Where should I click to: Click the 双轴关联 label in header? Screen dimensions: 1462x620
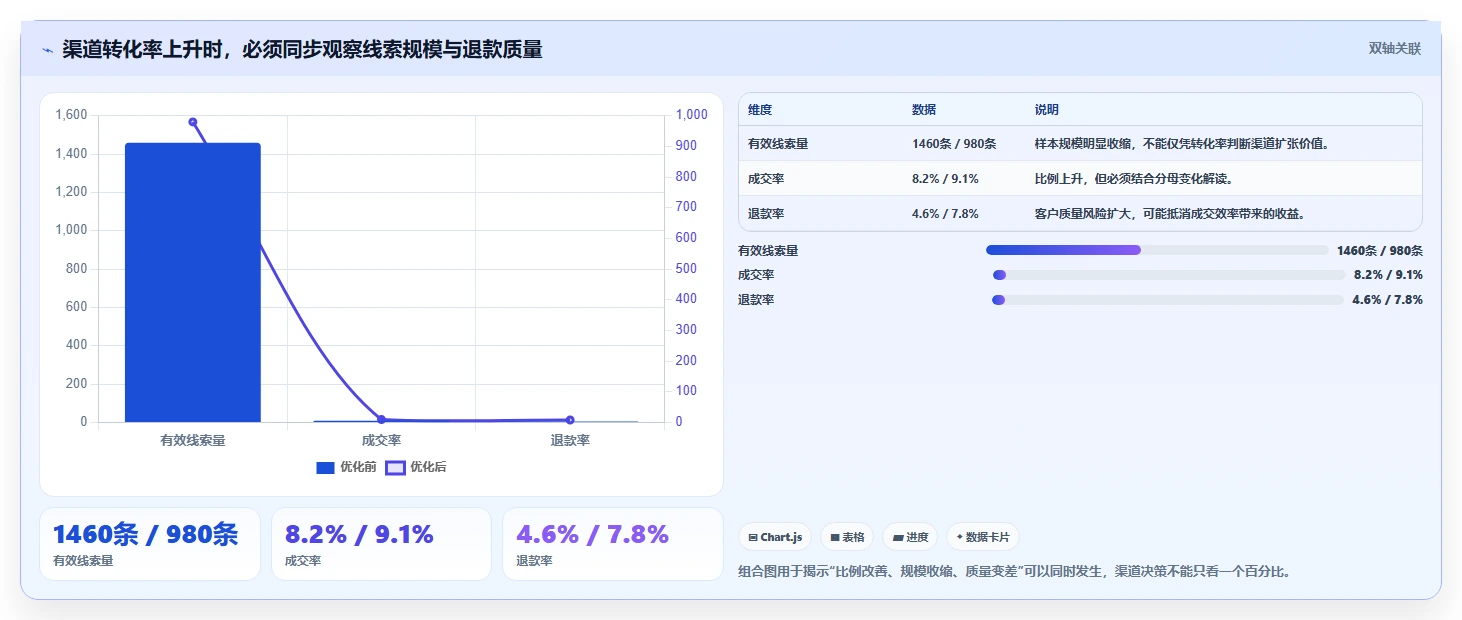click(1394, 48)
